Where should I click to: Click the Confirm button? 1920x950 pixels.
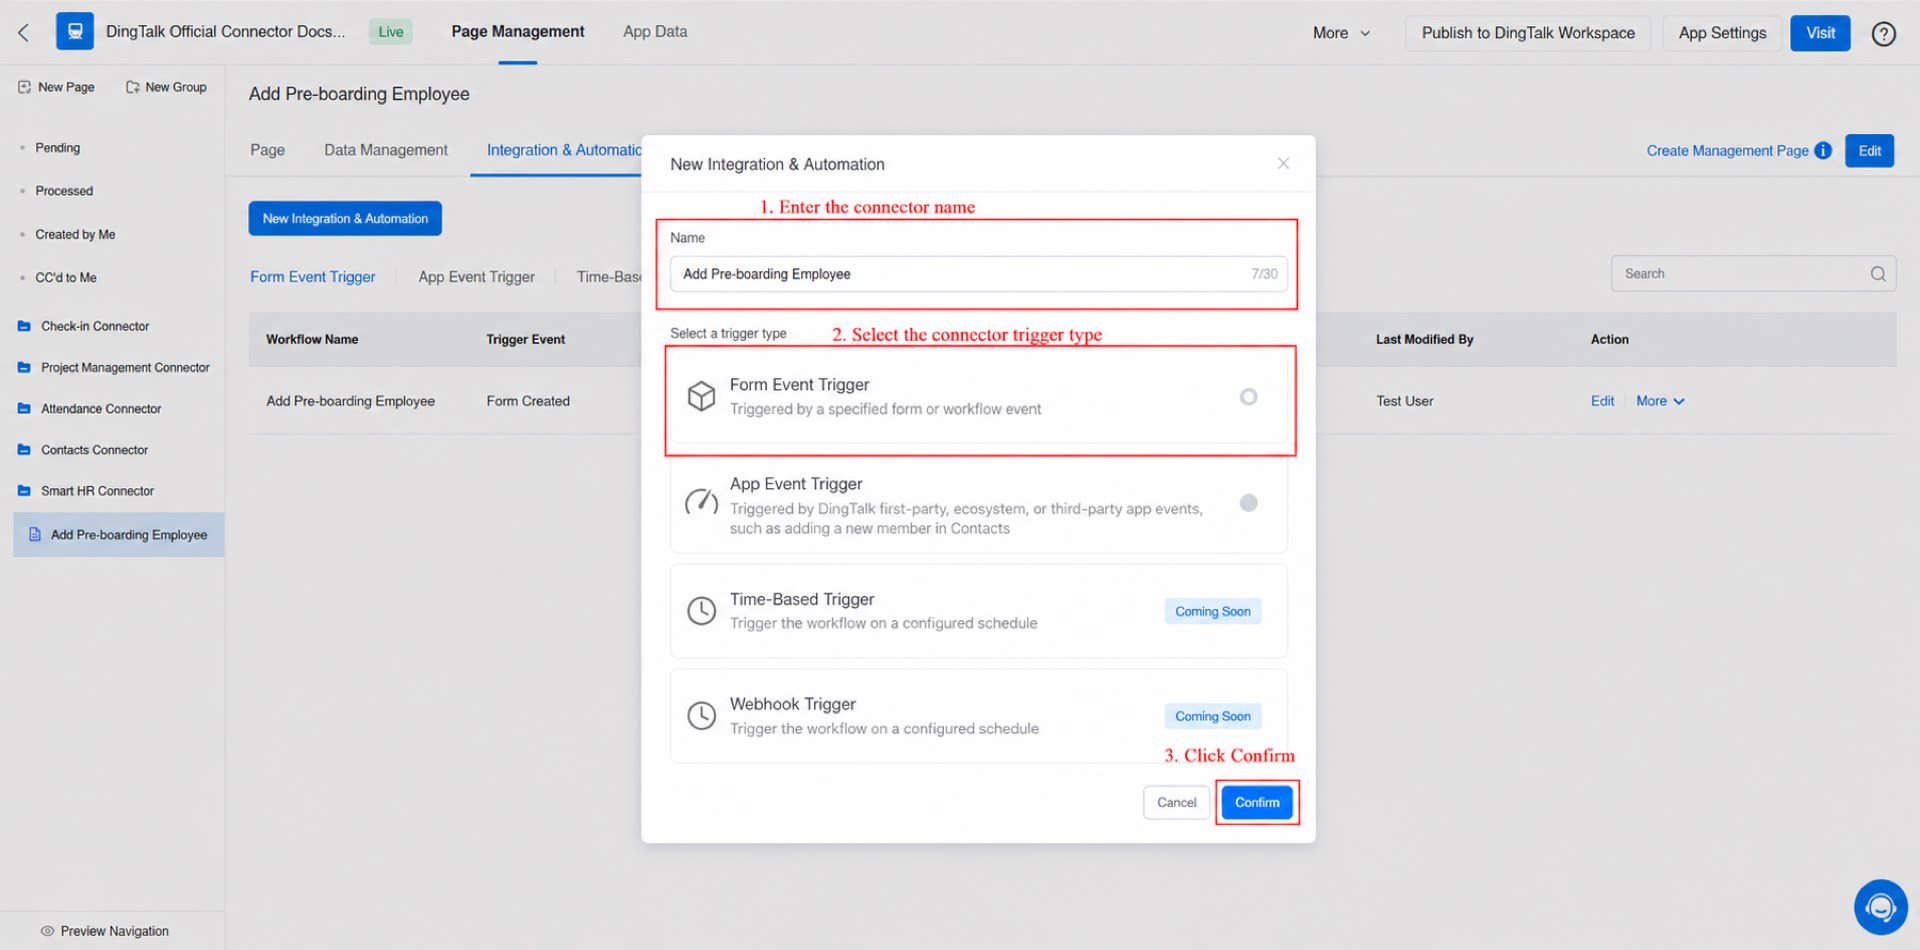click(1257, 802)
